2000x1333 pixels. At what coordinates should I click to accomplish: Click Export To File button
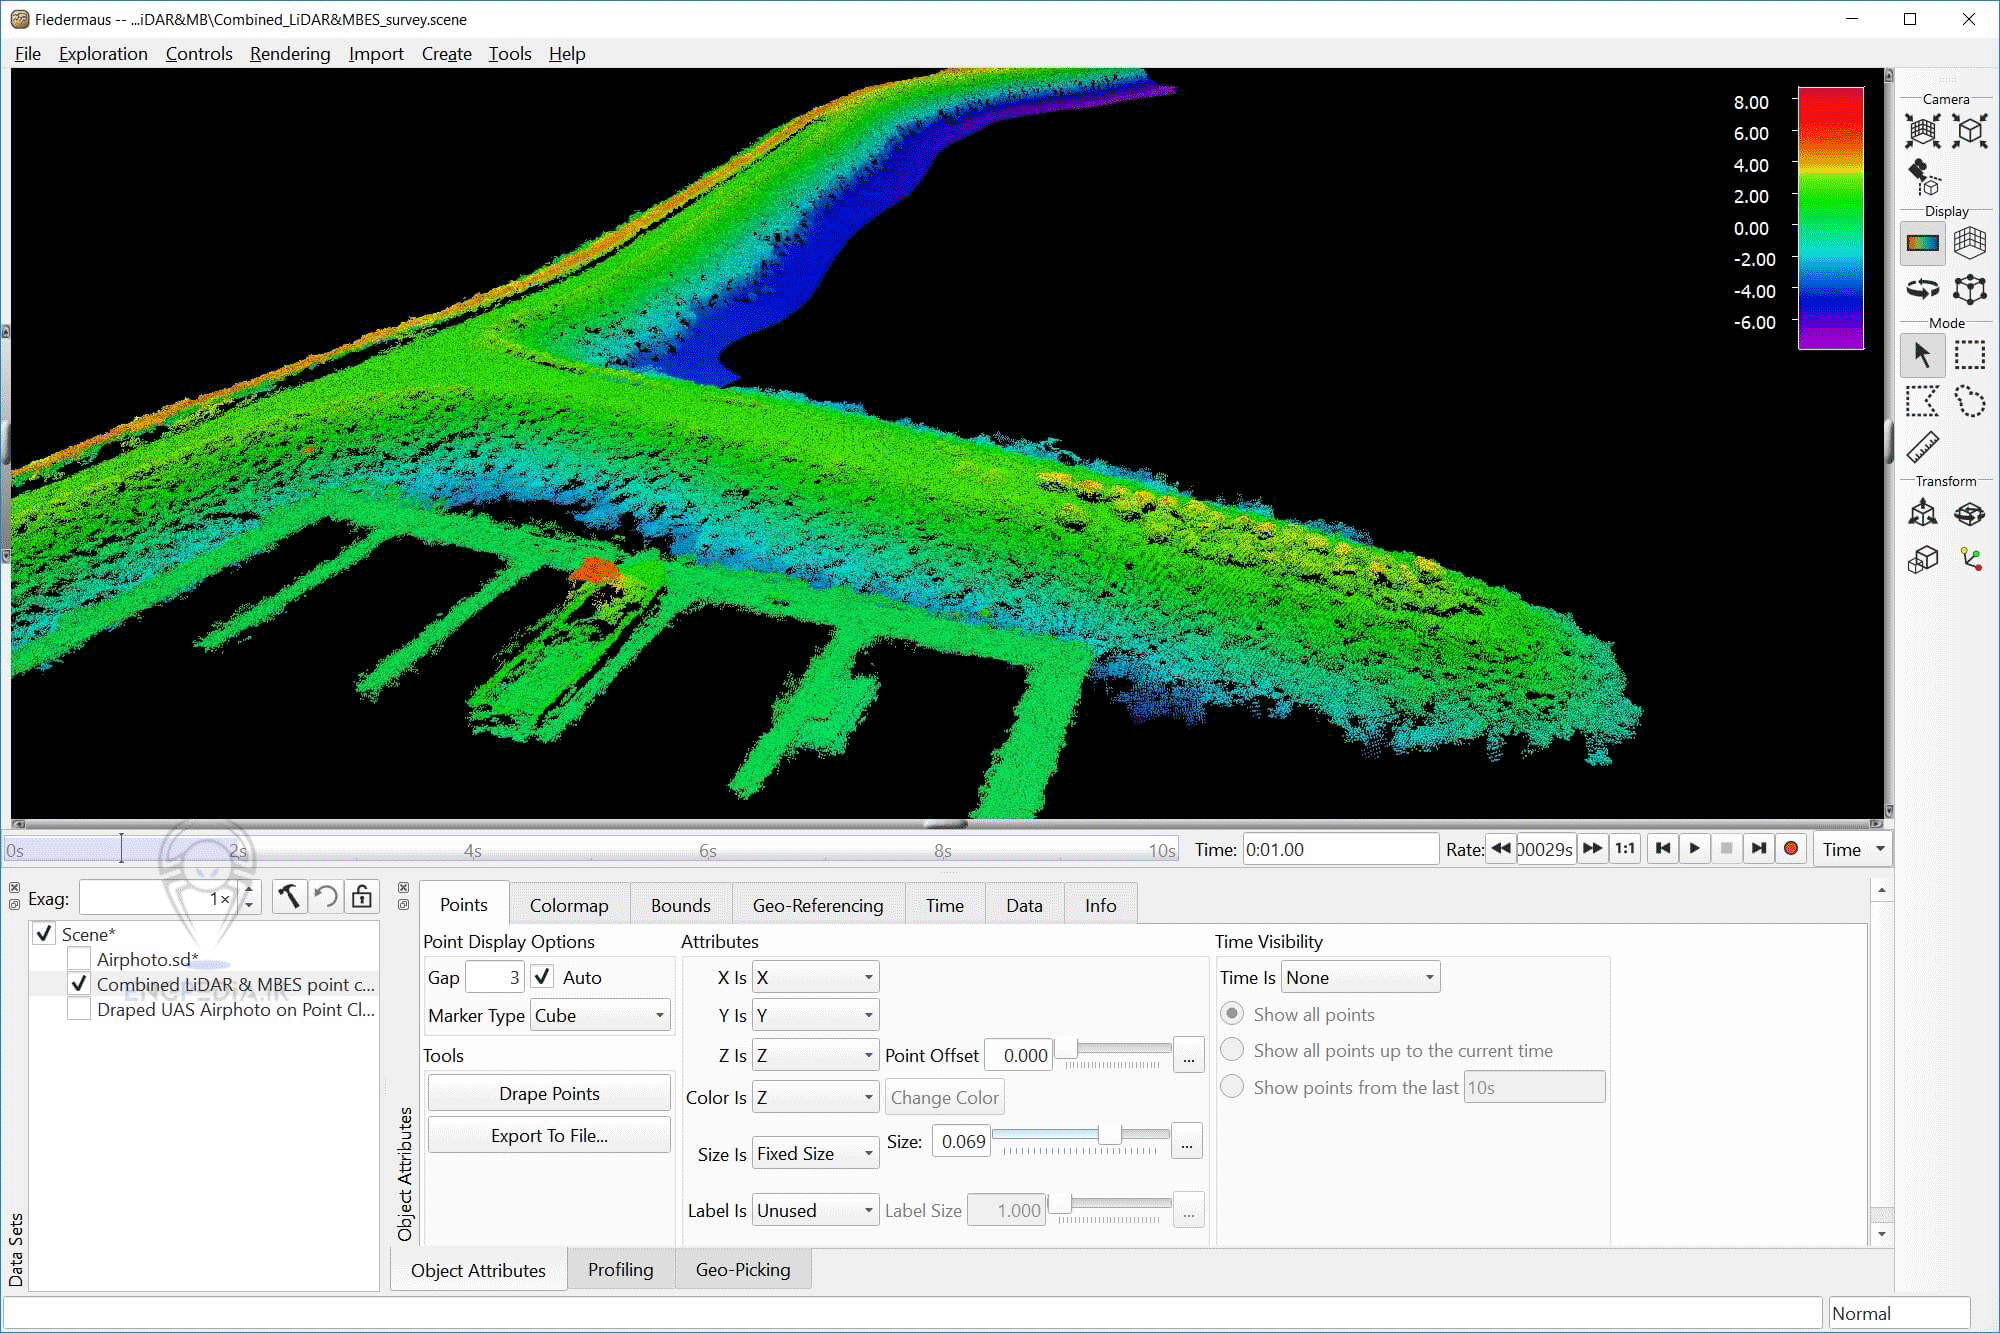coord(549,1135)
